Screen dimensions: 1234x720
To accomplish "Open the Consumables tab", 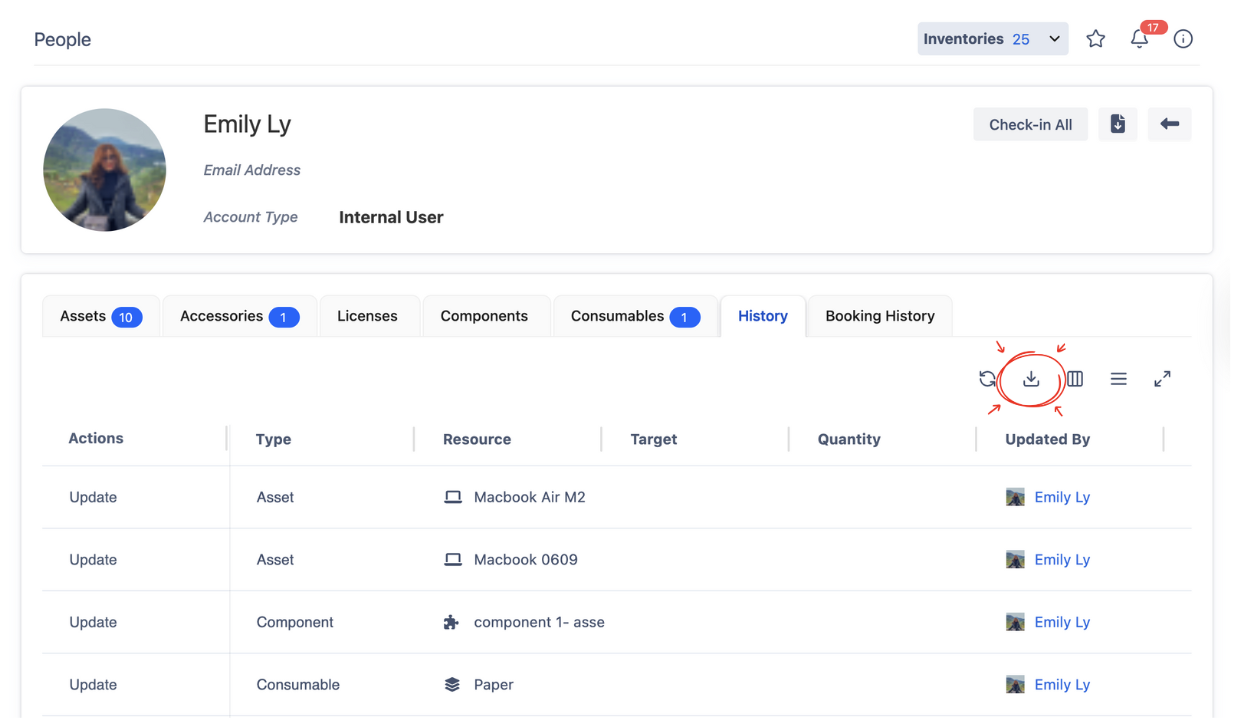I will pyautogui.click(x=634, y=316).
